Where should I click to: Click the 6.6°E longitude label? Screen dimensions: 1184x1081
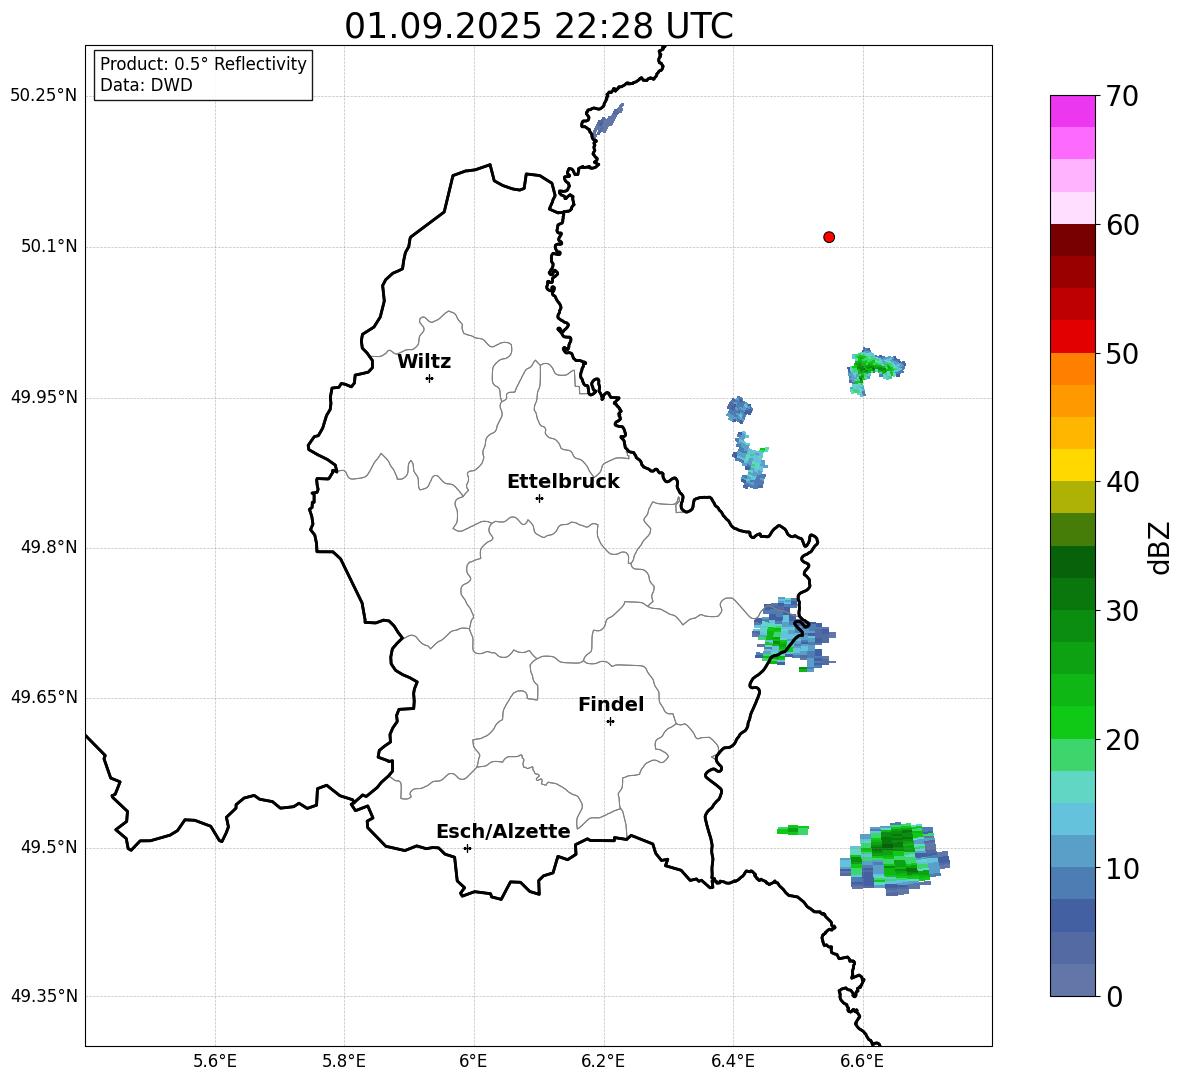pos(862,1061)
